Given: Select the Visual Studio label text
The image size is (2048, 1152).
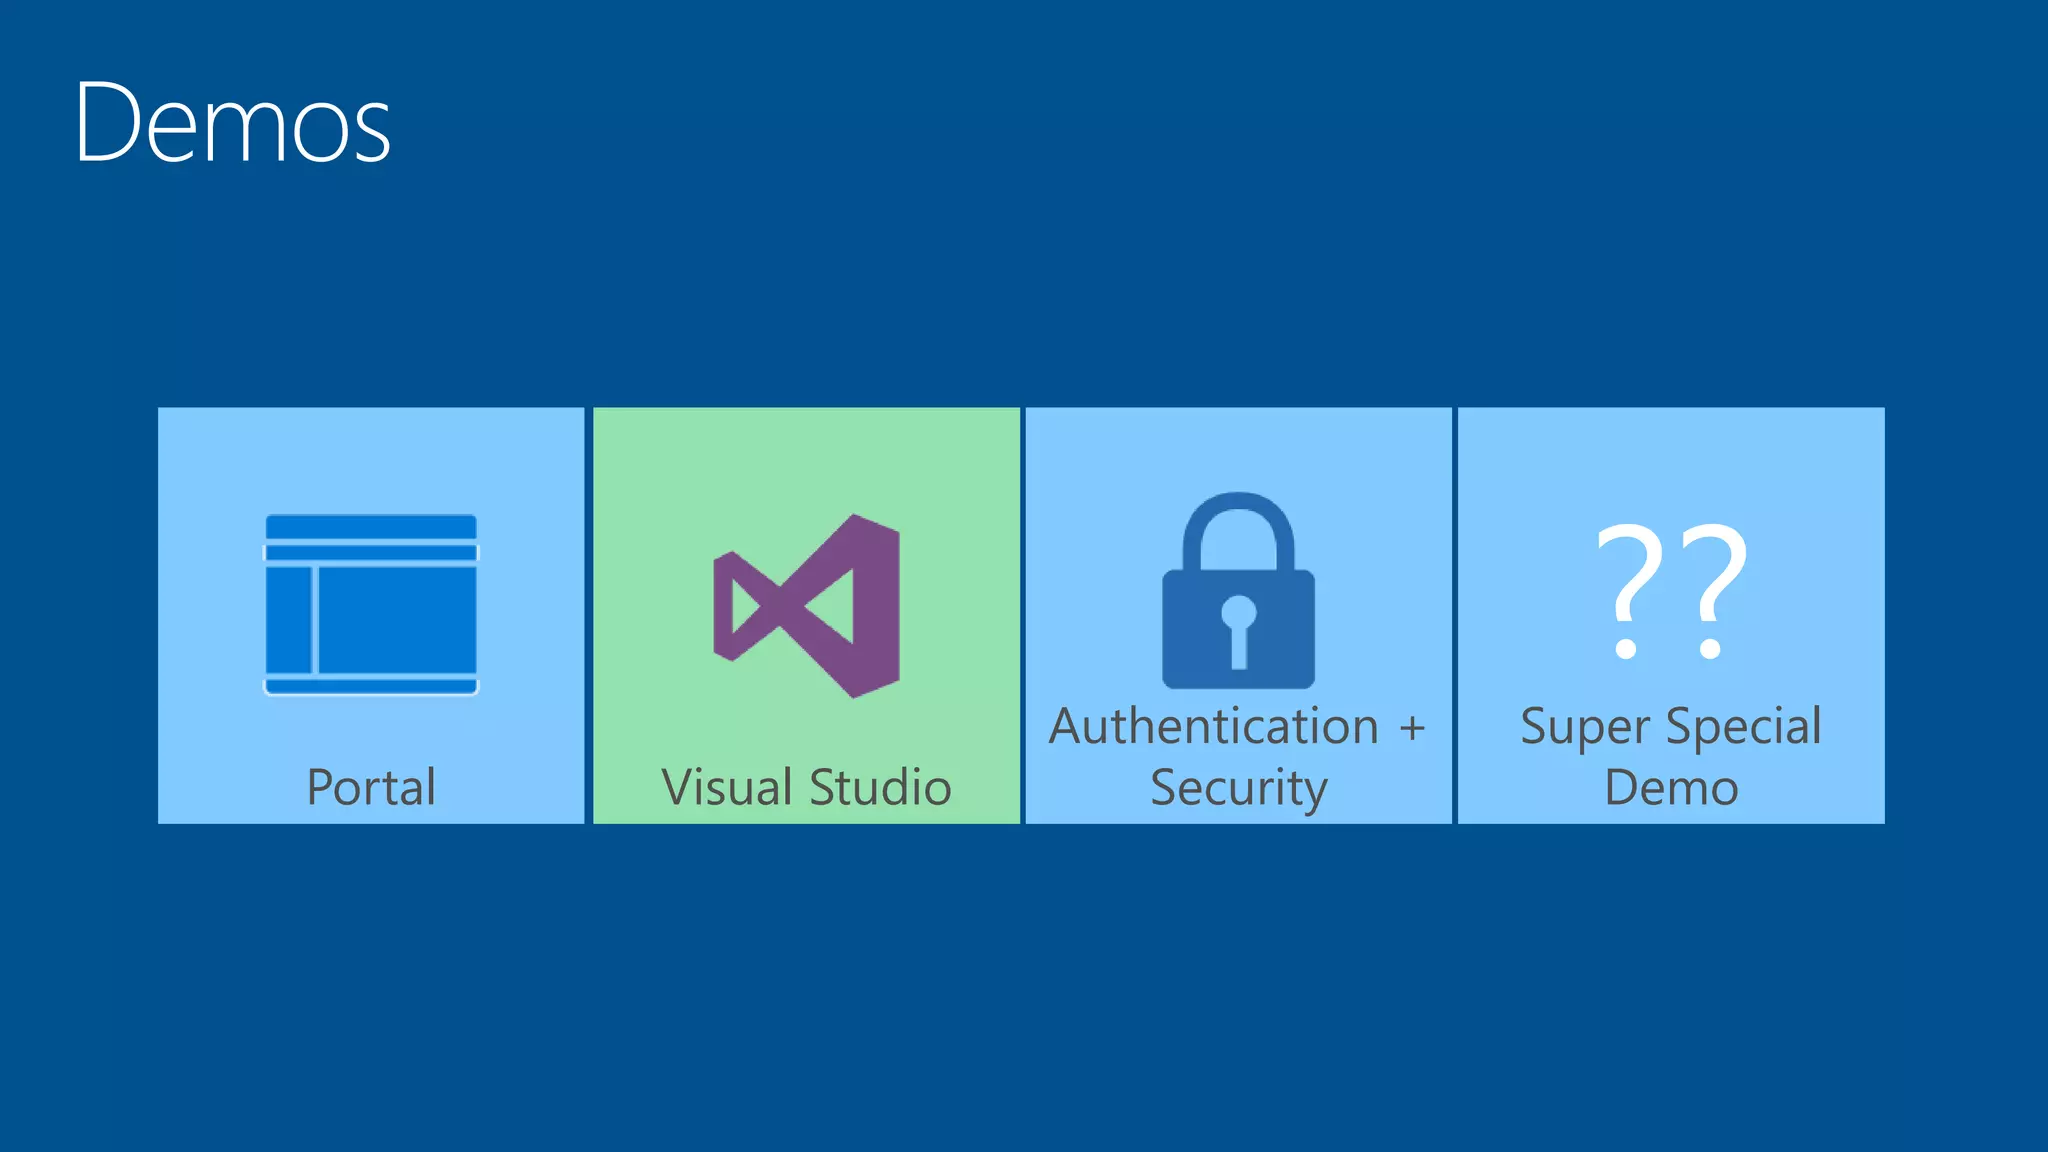Looking at the screenshot, I should [806, 787].
